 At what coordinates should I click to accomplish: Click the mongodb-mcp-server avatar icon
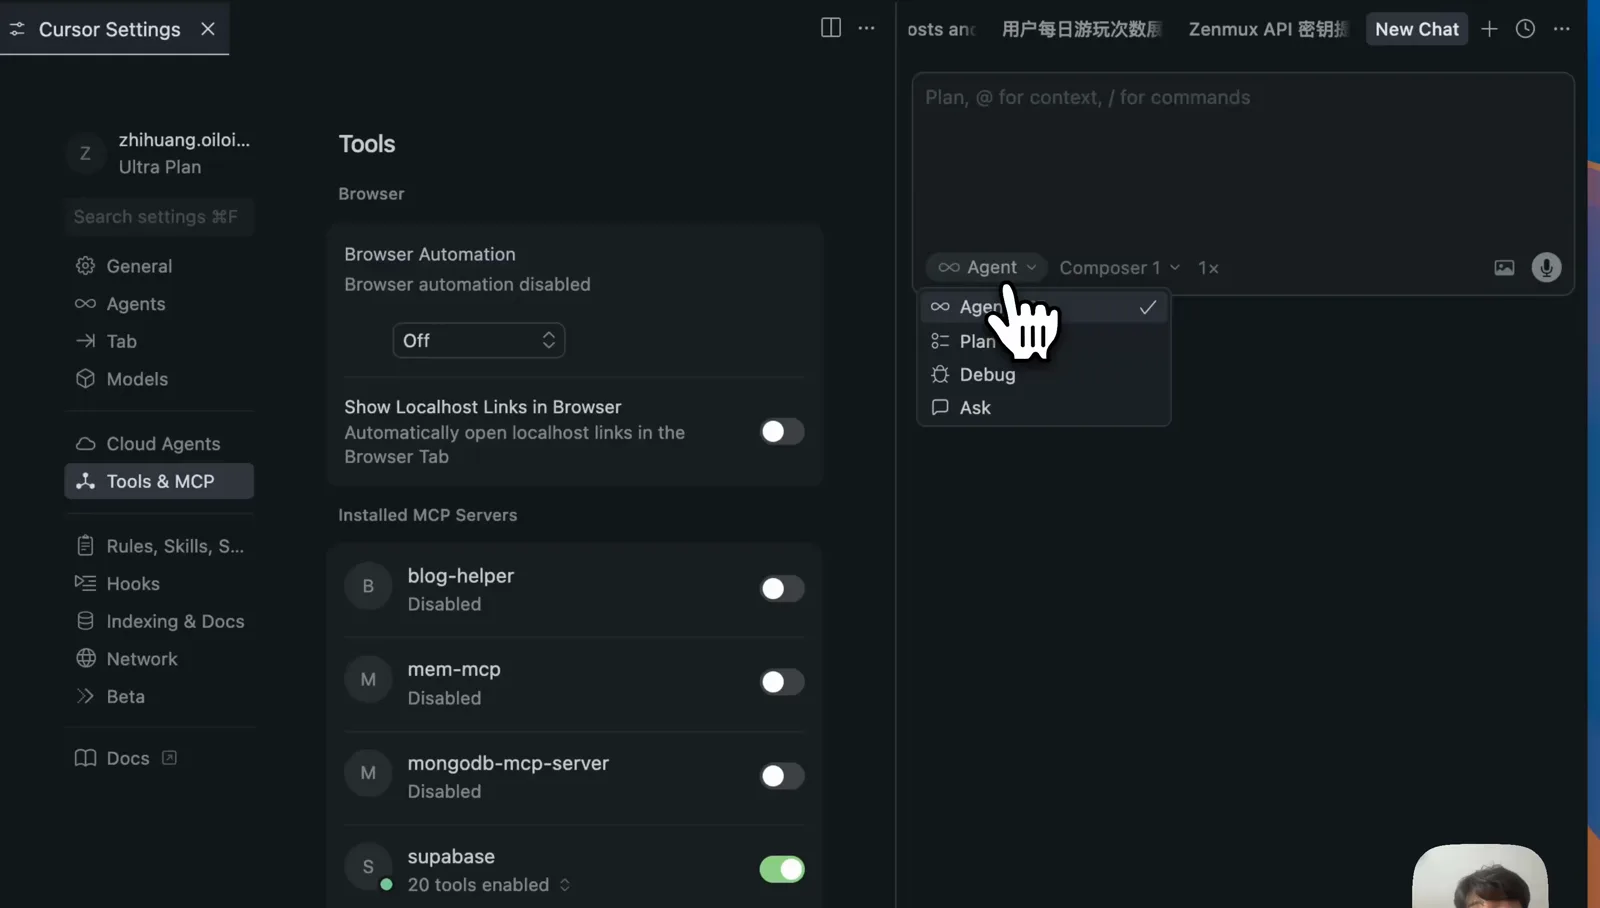pos(368,774)
